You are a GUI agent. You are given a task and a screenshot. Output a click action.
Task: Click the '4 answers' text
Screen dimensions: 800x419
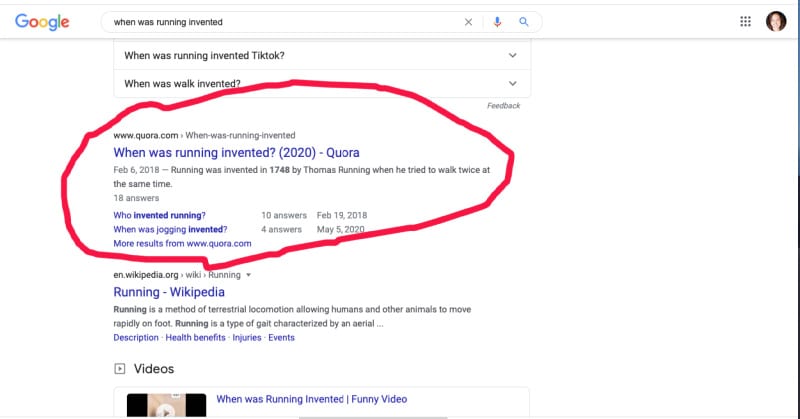[281, 230]
